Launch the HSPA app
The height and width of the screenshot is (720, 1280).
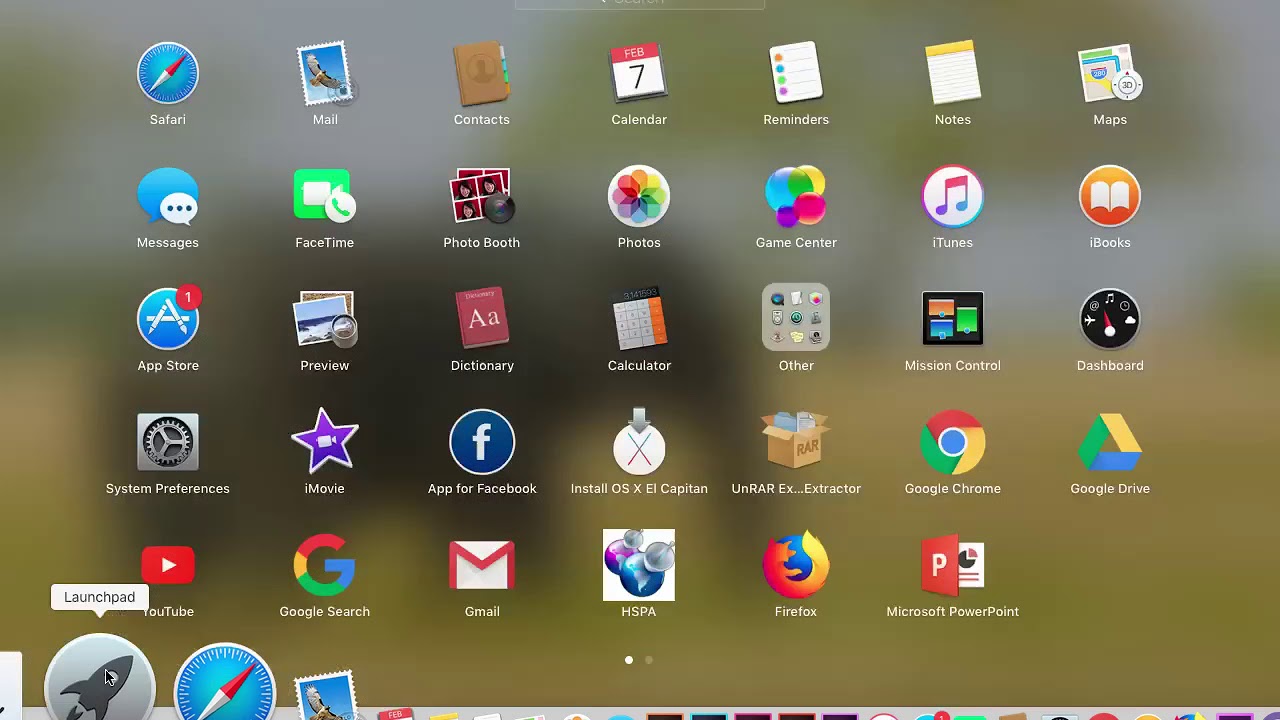pyautogui.click(x=639, y=566)
